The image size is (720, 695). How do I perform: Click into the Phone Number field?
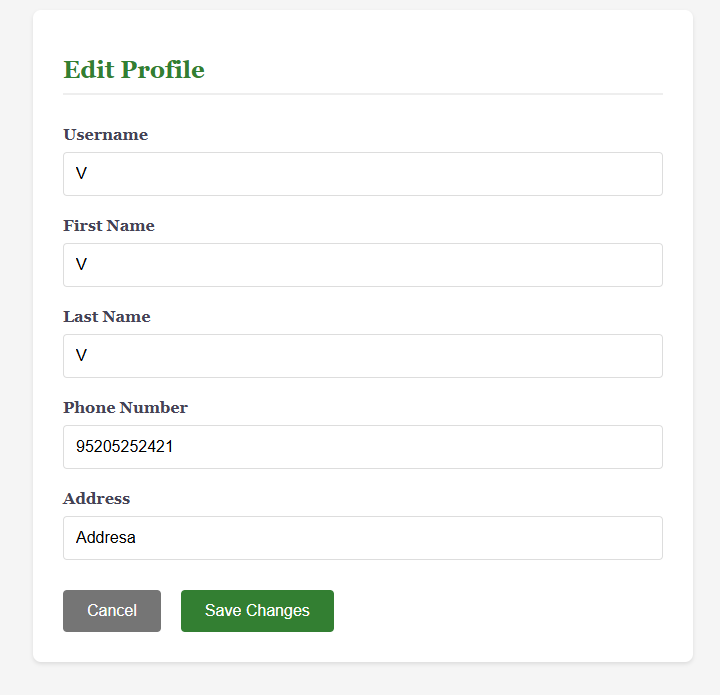362,447
